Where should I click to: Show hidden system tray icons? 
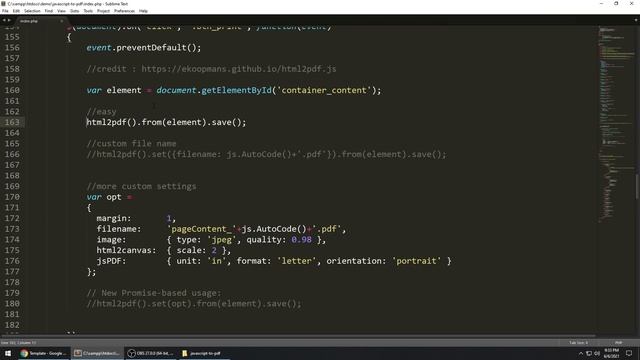(581, 353)
